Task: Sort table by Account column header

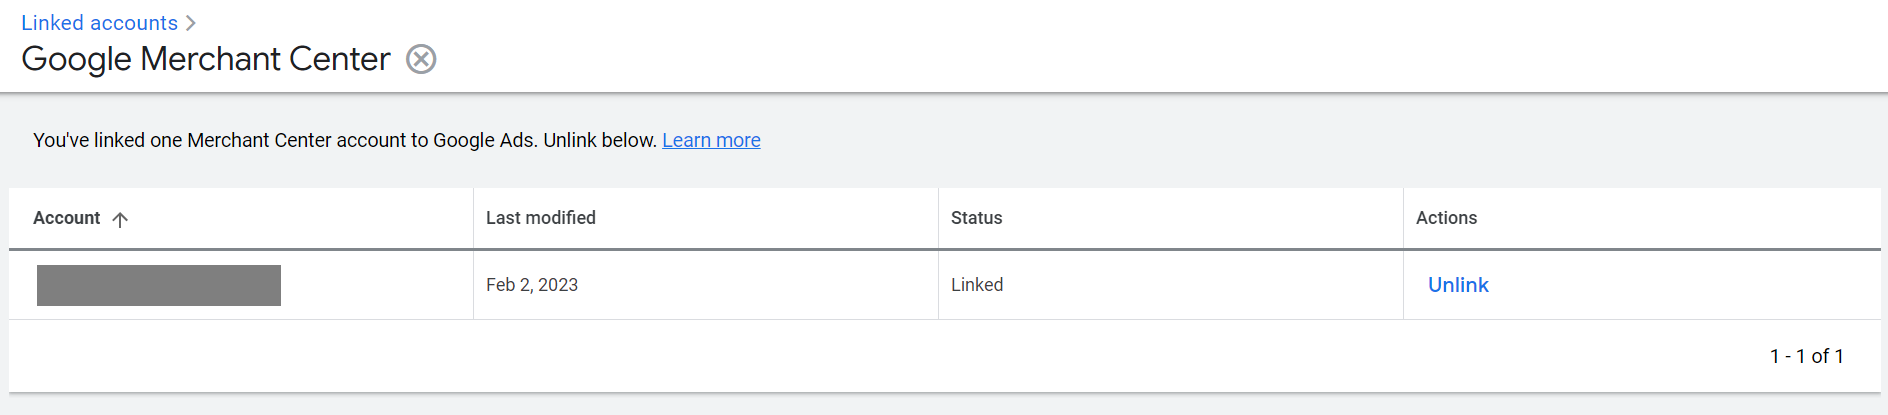Action: tap(66, 218)
